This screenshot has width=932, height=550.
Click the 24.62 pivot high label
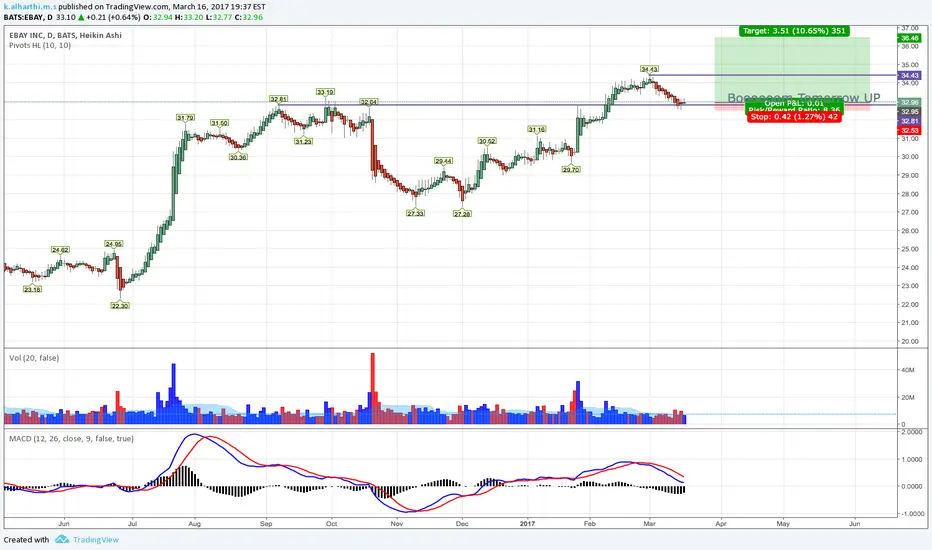pos(60,250)
